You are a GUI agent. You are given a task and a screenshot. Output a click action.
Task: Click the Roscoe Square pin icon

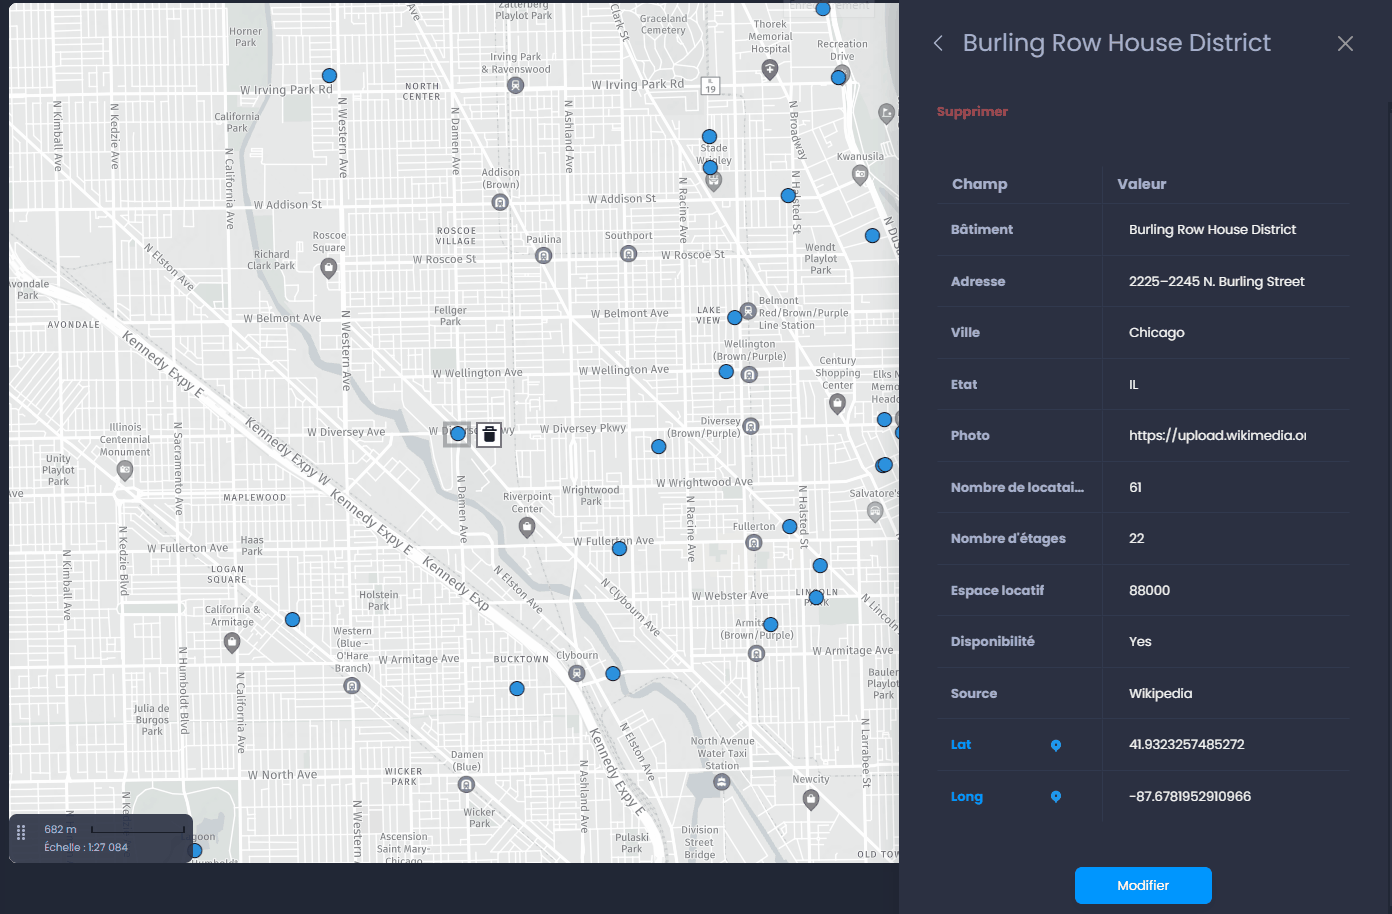(x=328, y=267)
